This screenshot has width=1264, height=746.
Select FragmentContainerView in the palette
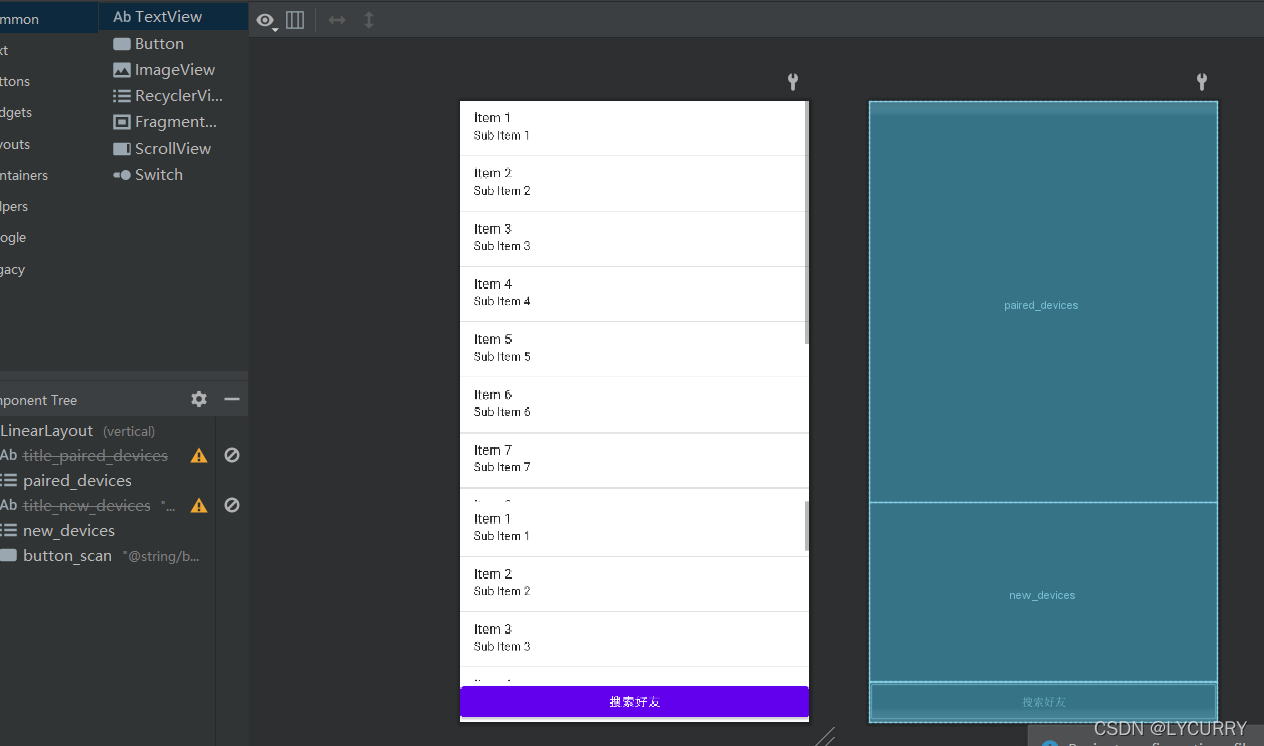click(x=173, y=122)
